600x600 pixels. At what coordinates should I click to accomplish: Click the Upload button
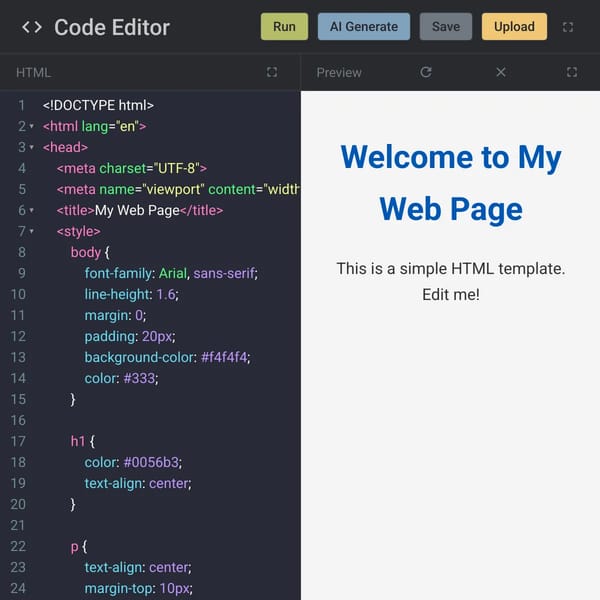[x=514, y=26]
